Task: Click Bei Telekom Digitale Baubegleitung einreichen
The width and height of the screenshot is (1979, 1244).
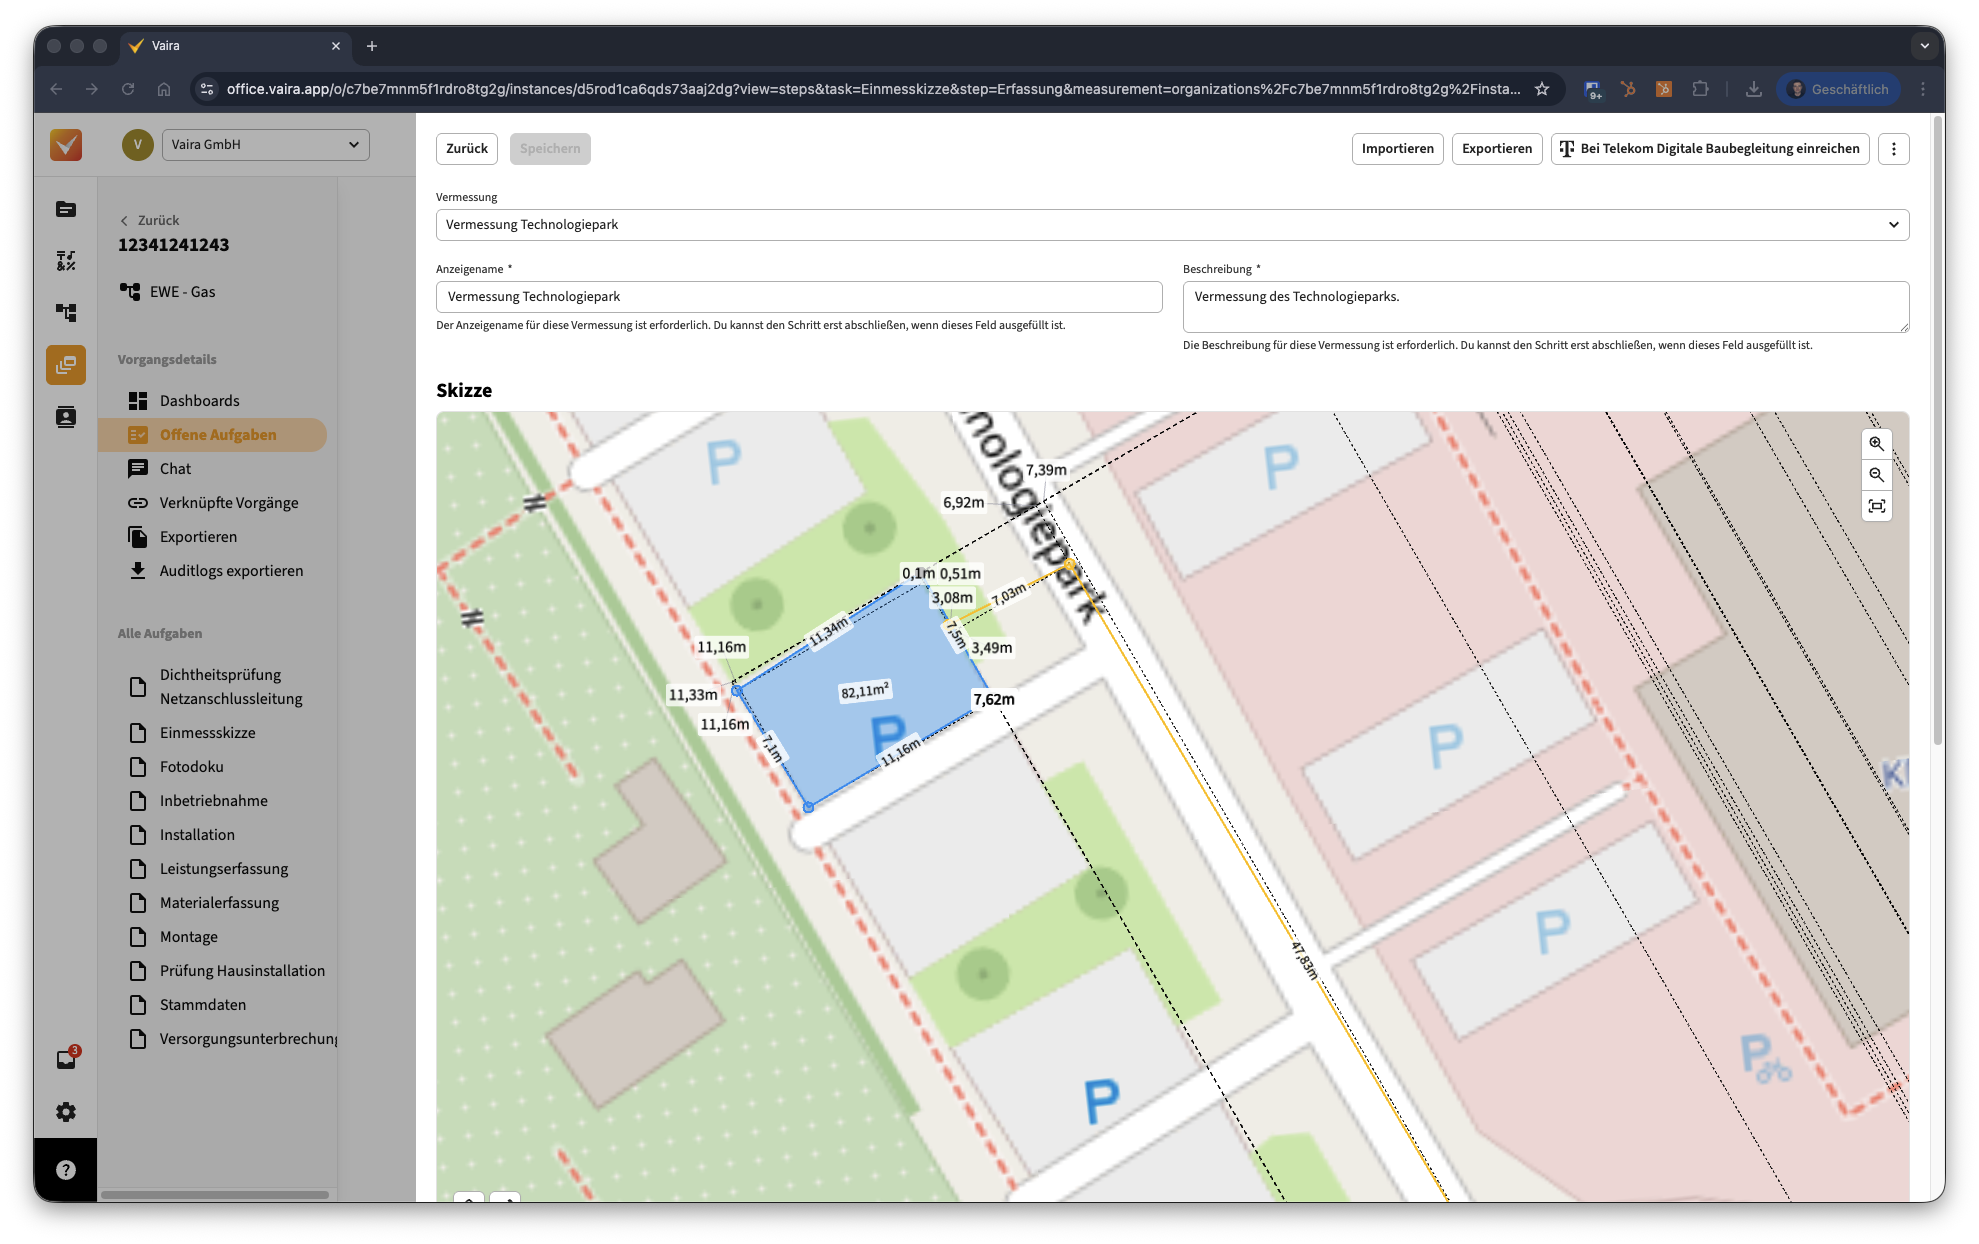Action: [x=1709, y=149]
